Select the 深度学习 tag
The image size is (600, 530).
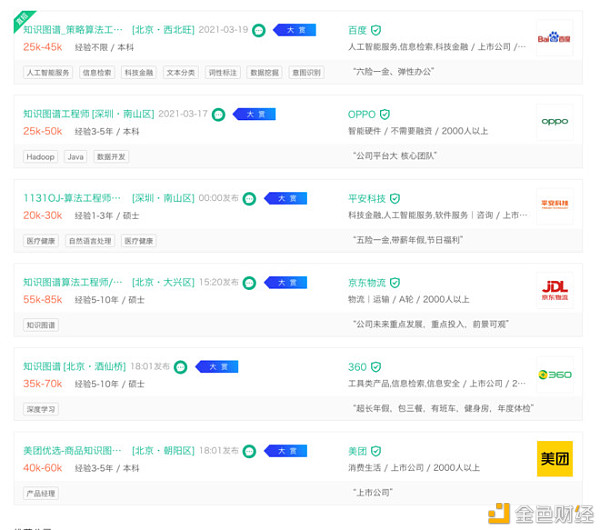coord(43,409)
